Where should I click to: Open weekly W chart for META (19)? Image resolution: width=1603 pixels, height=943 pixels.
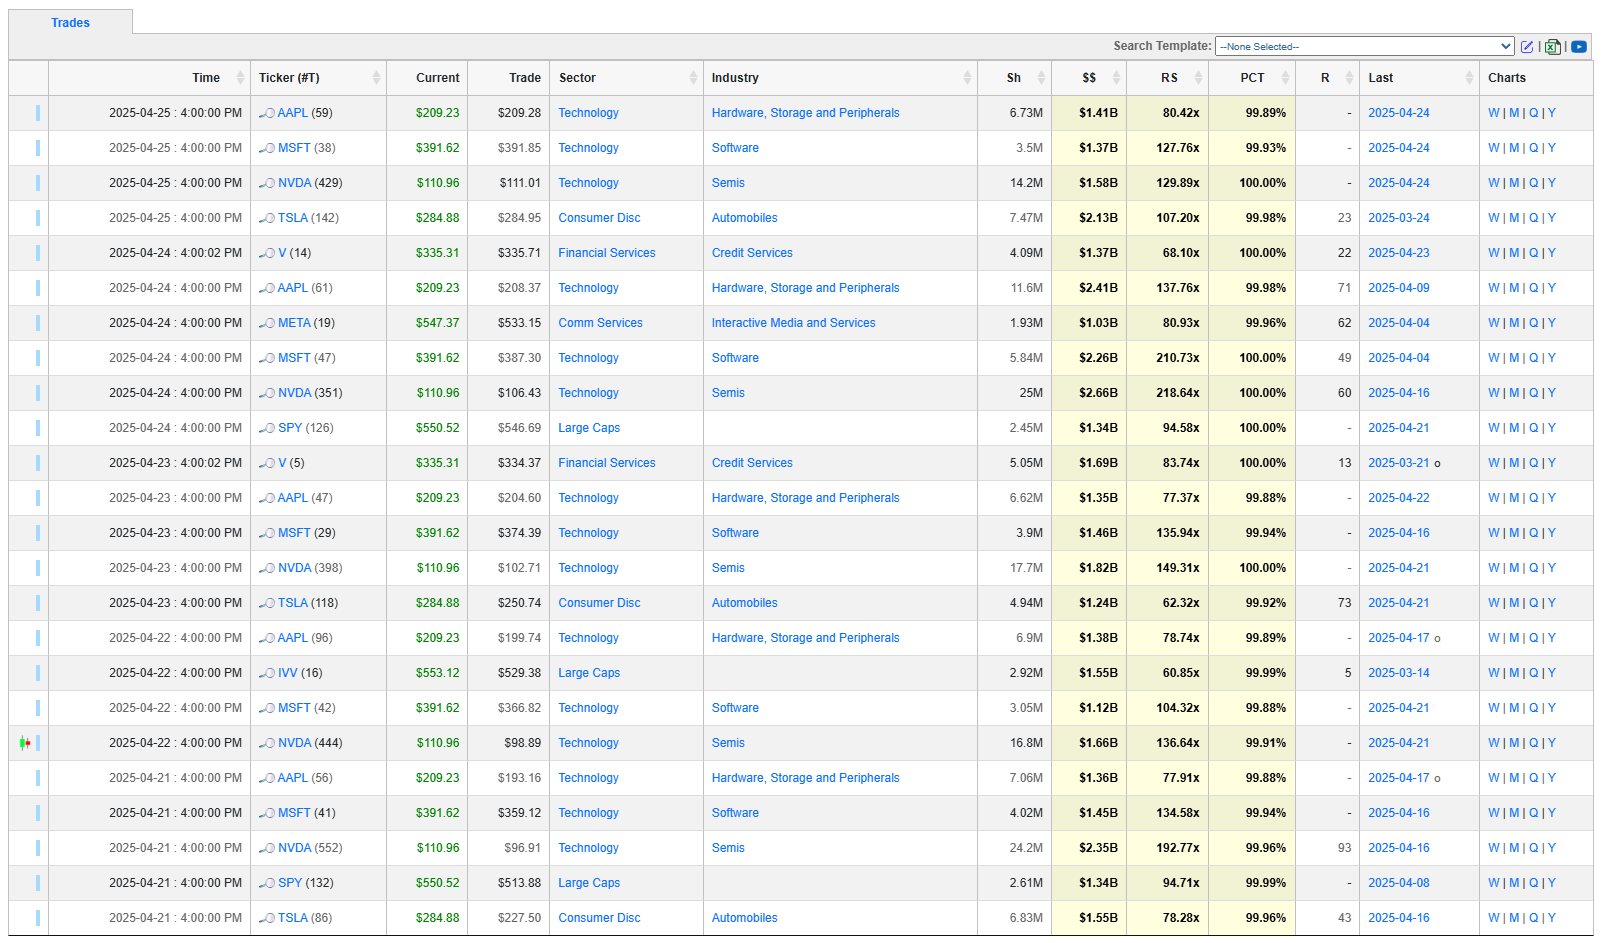[x=1493, y=323]
